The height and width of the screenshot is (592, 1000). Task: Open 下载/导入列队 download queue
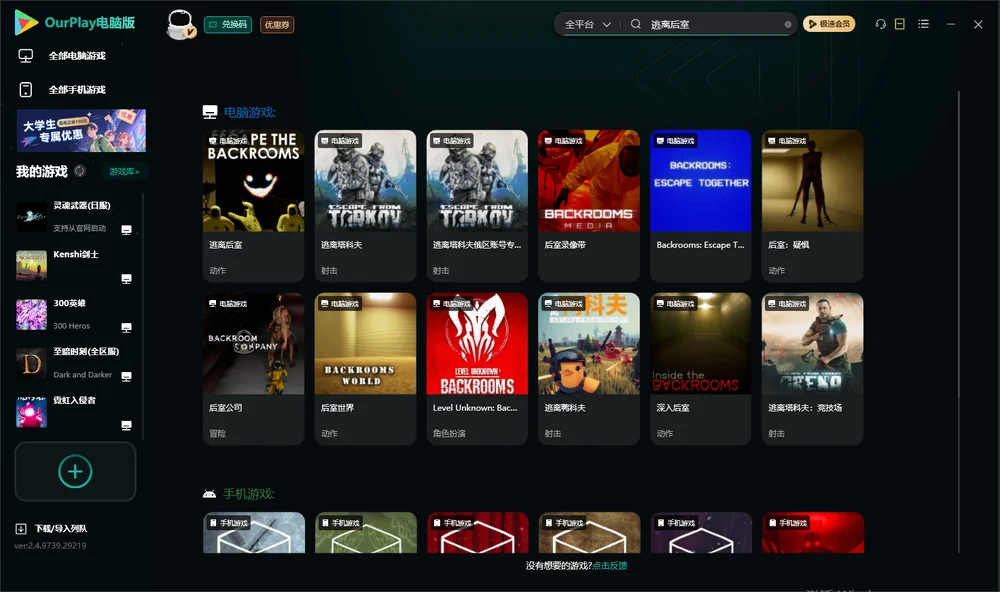pos(52,528)
